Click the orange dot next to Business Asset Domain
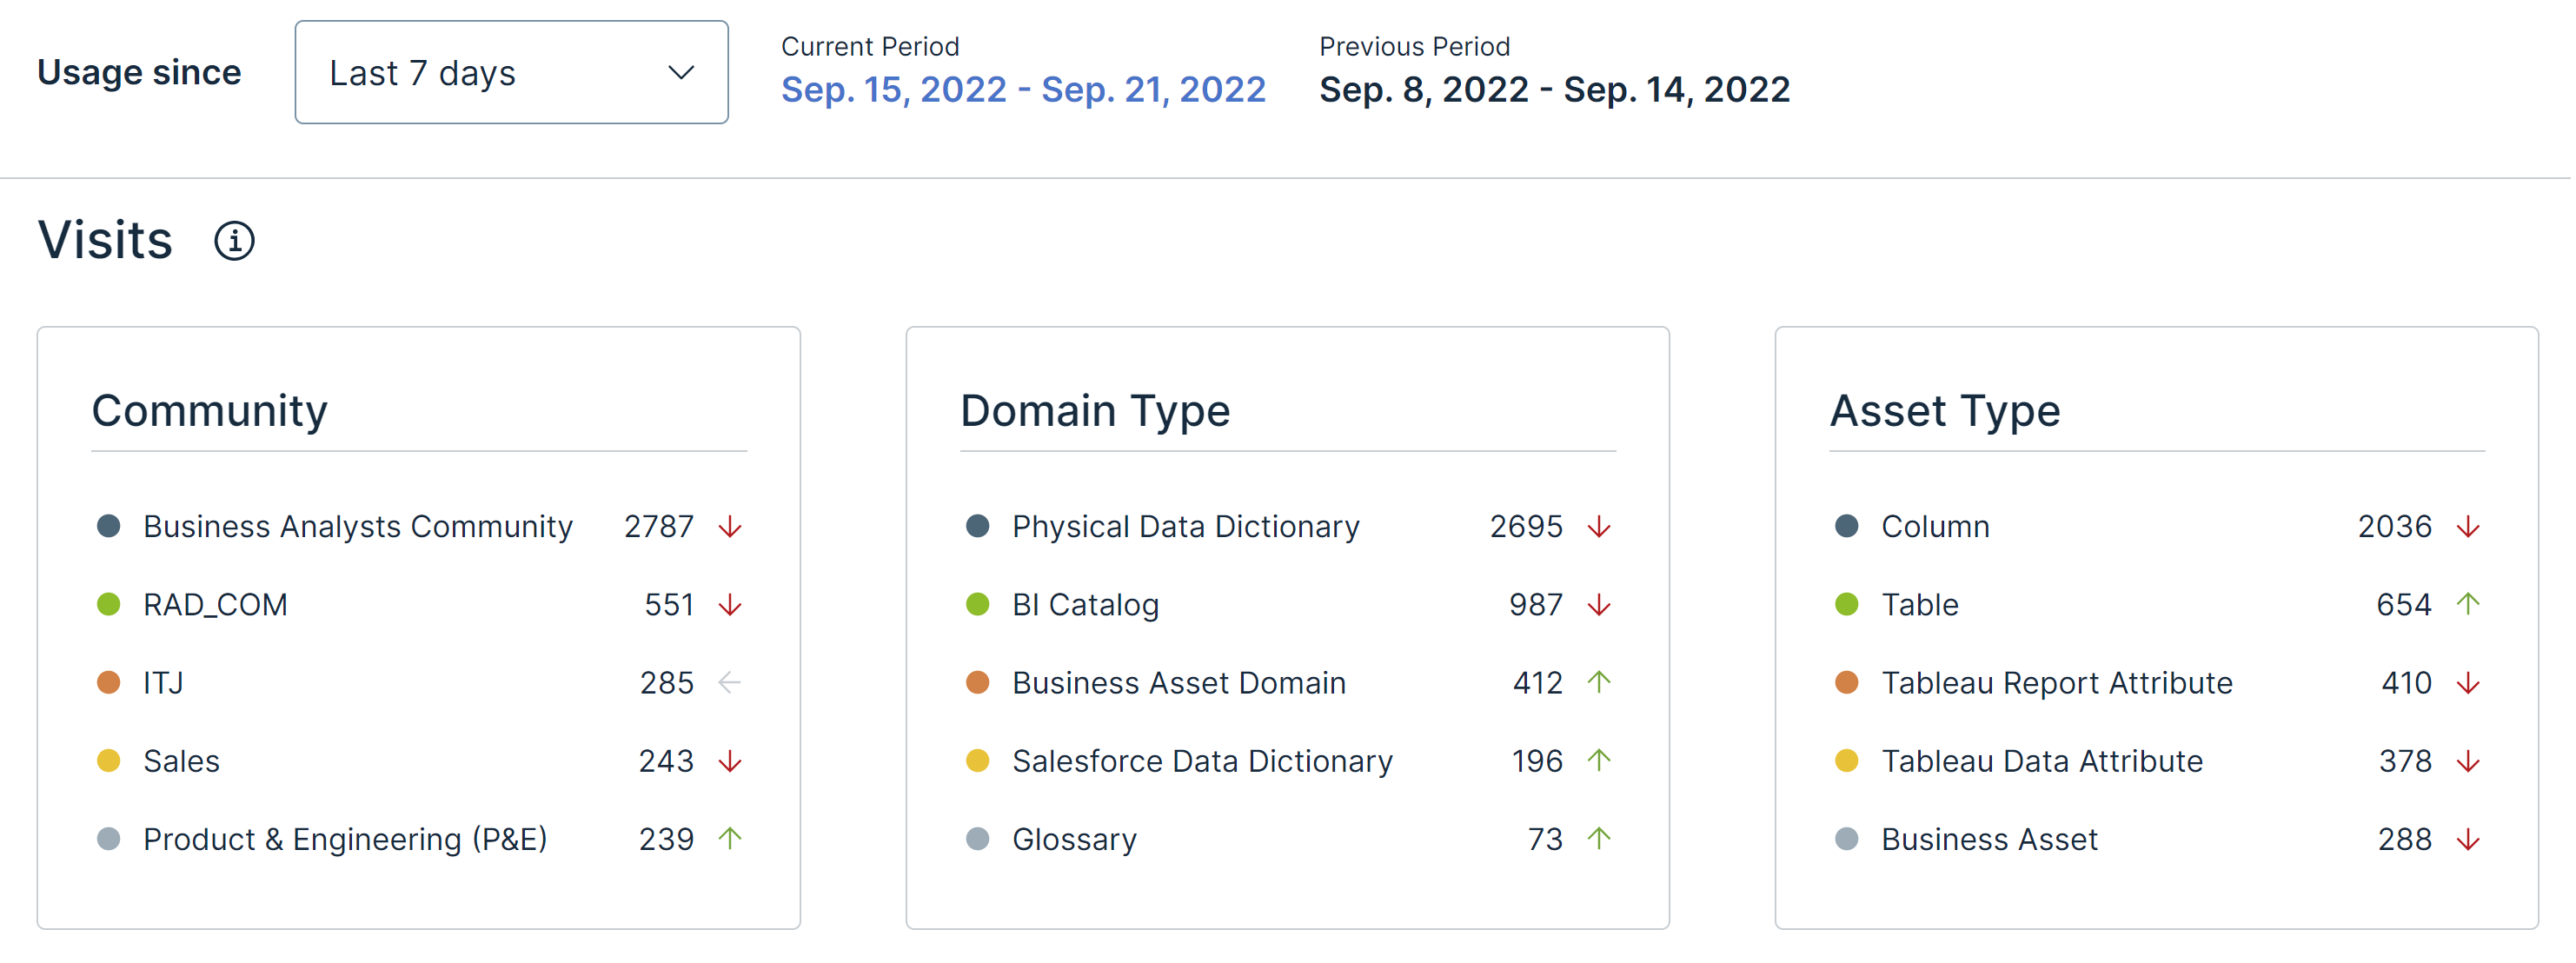2576x963 pixels. click(x=978, y=683)
